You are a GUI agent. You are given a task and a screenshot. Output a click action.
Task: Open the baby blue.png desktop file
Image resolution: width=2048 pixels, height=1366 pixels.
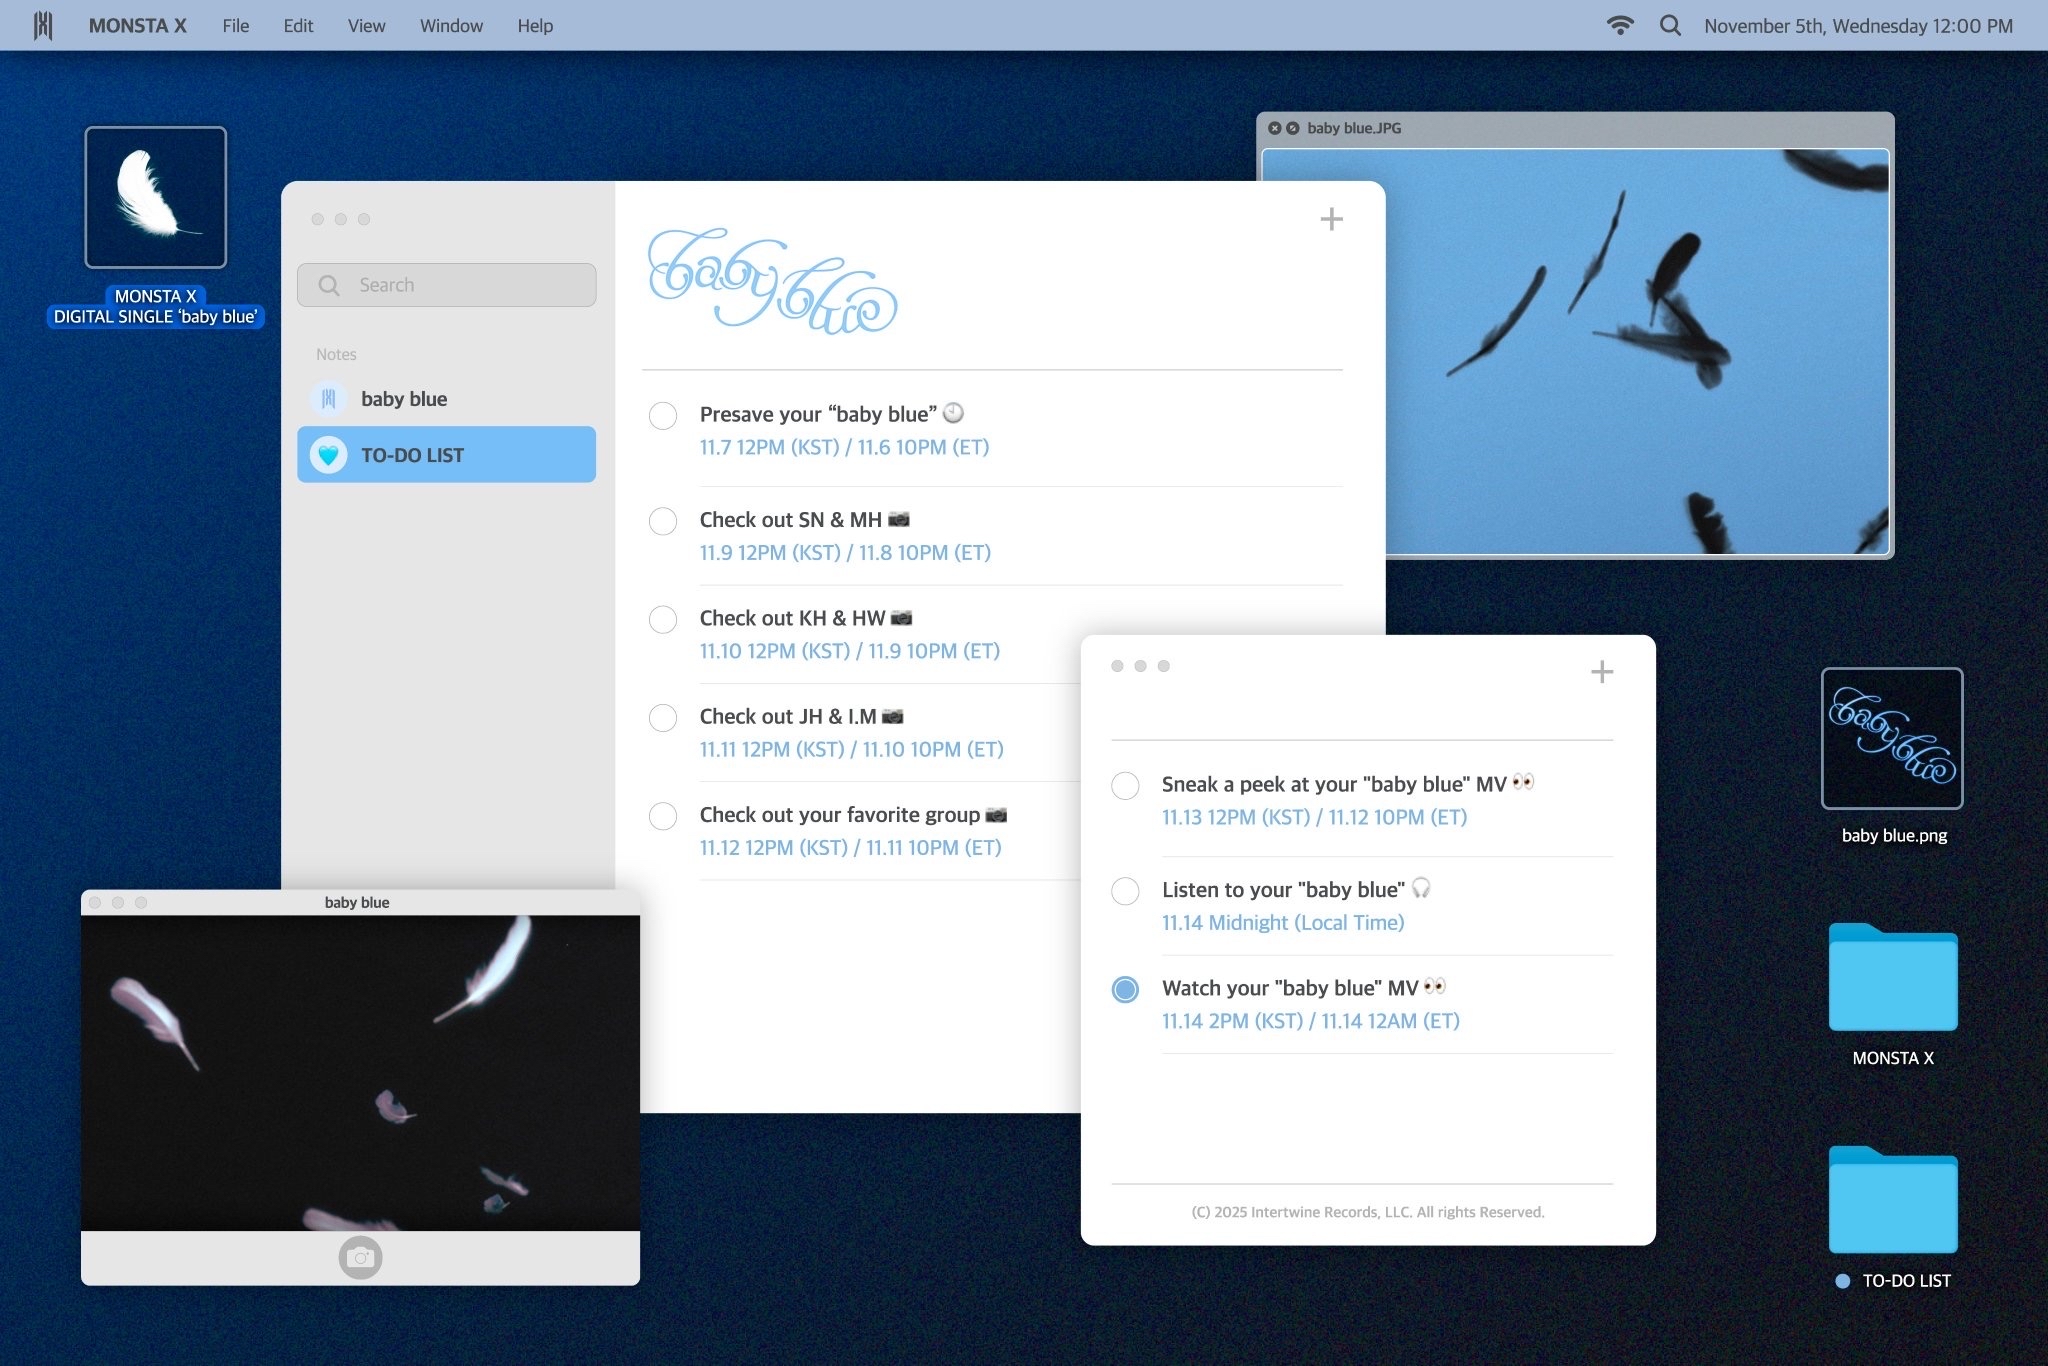(x=1892, y=739)
